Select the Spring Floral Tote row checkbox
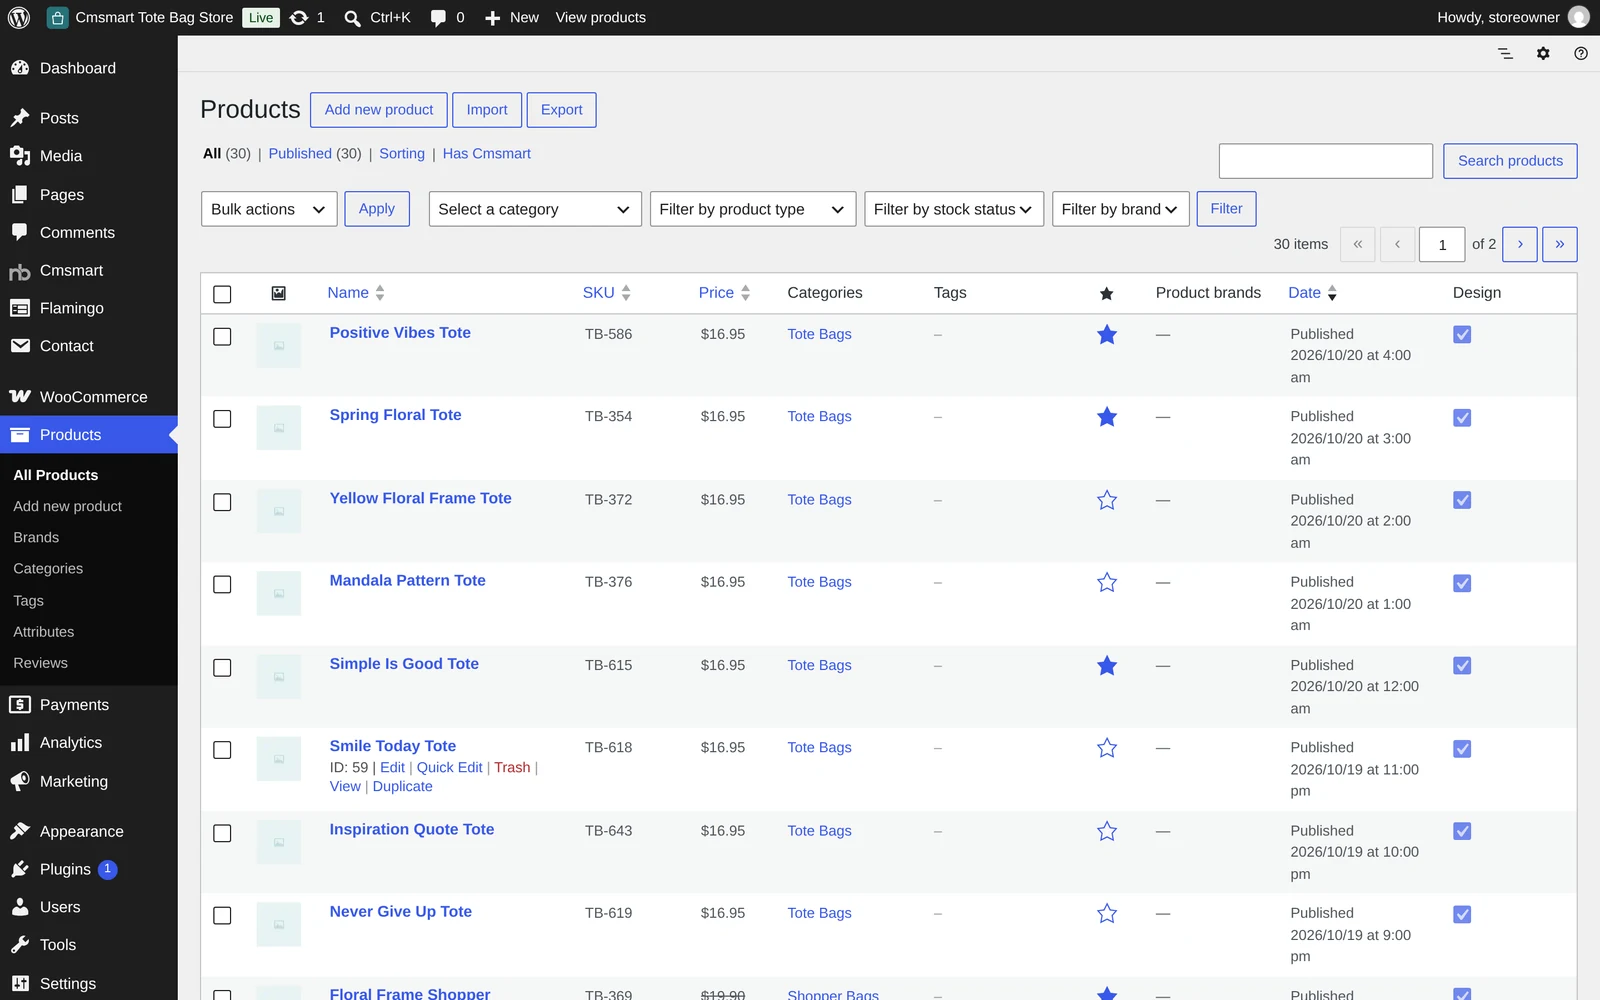Viewport: 1600px width, 1000px height. click(222, 419)
